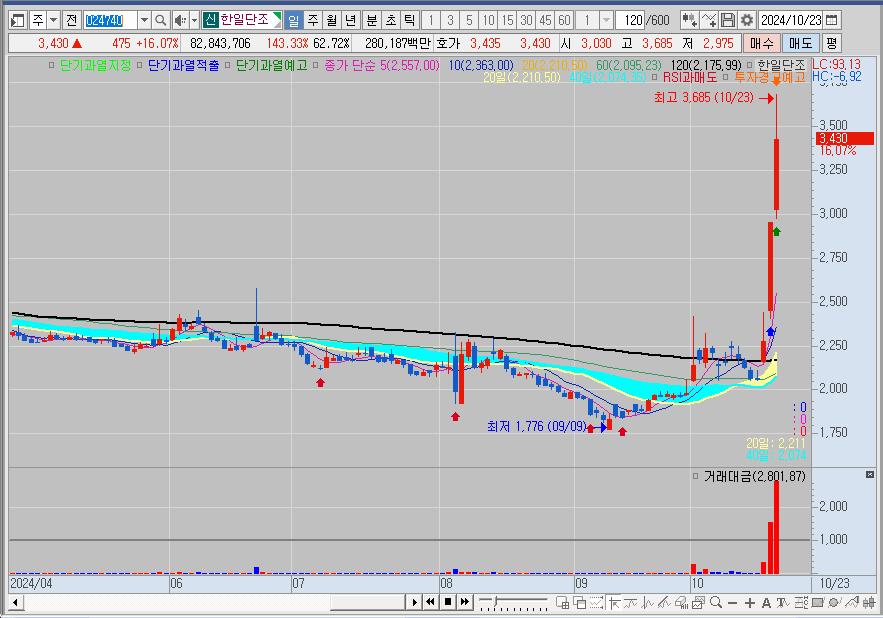Open chart settings gear icon

tap(747, 21)
